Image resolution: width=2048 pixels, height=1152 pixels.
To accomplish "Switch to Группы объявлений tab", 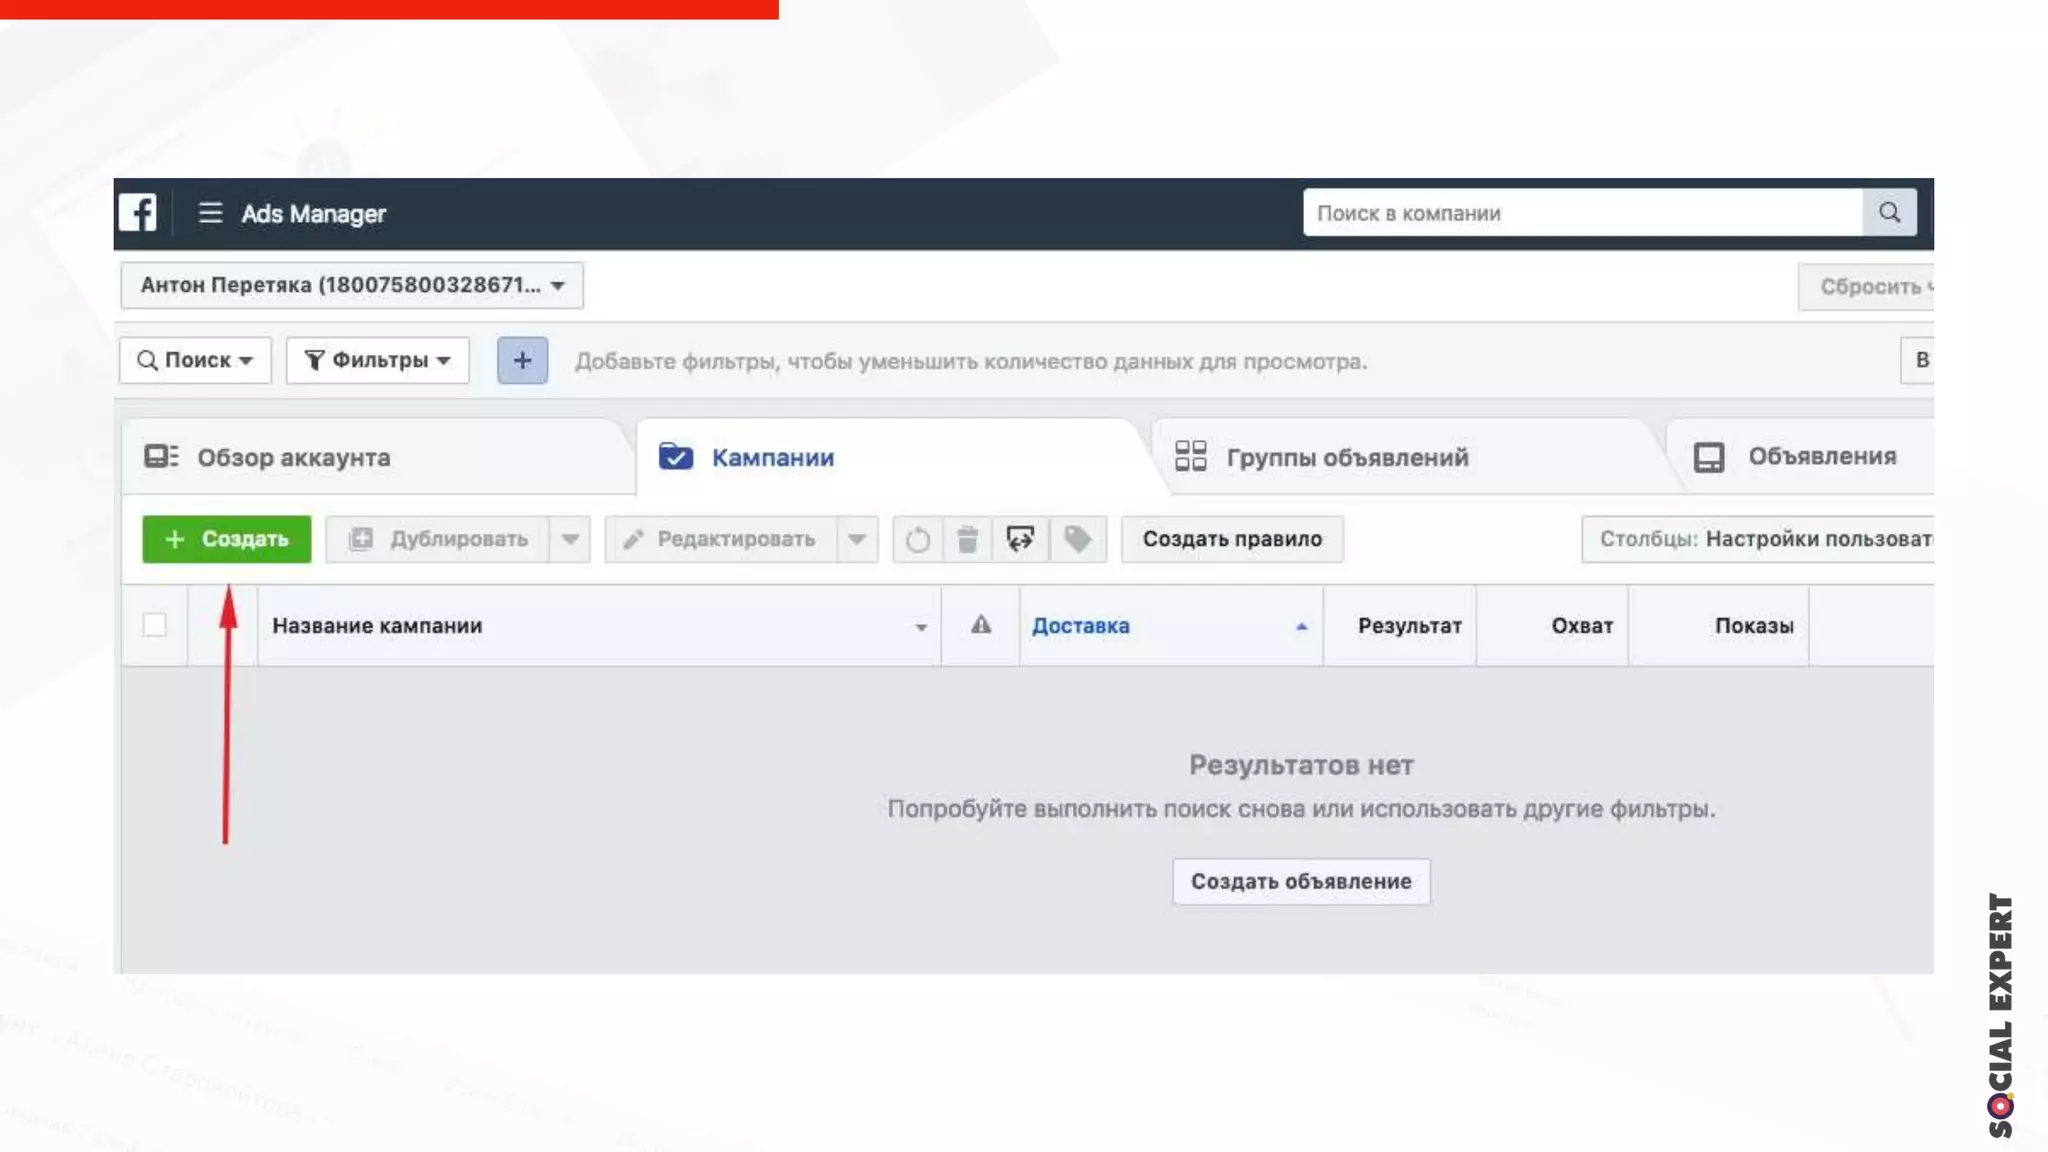I will tap(1321, 457).
